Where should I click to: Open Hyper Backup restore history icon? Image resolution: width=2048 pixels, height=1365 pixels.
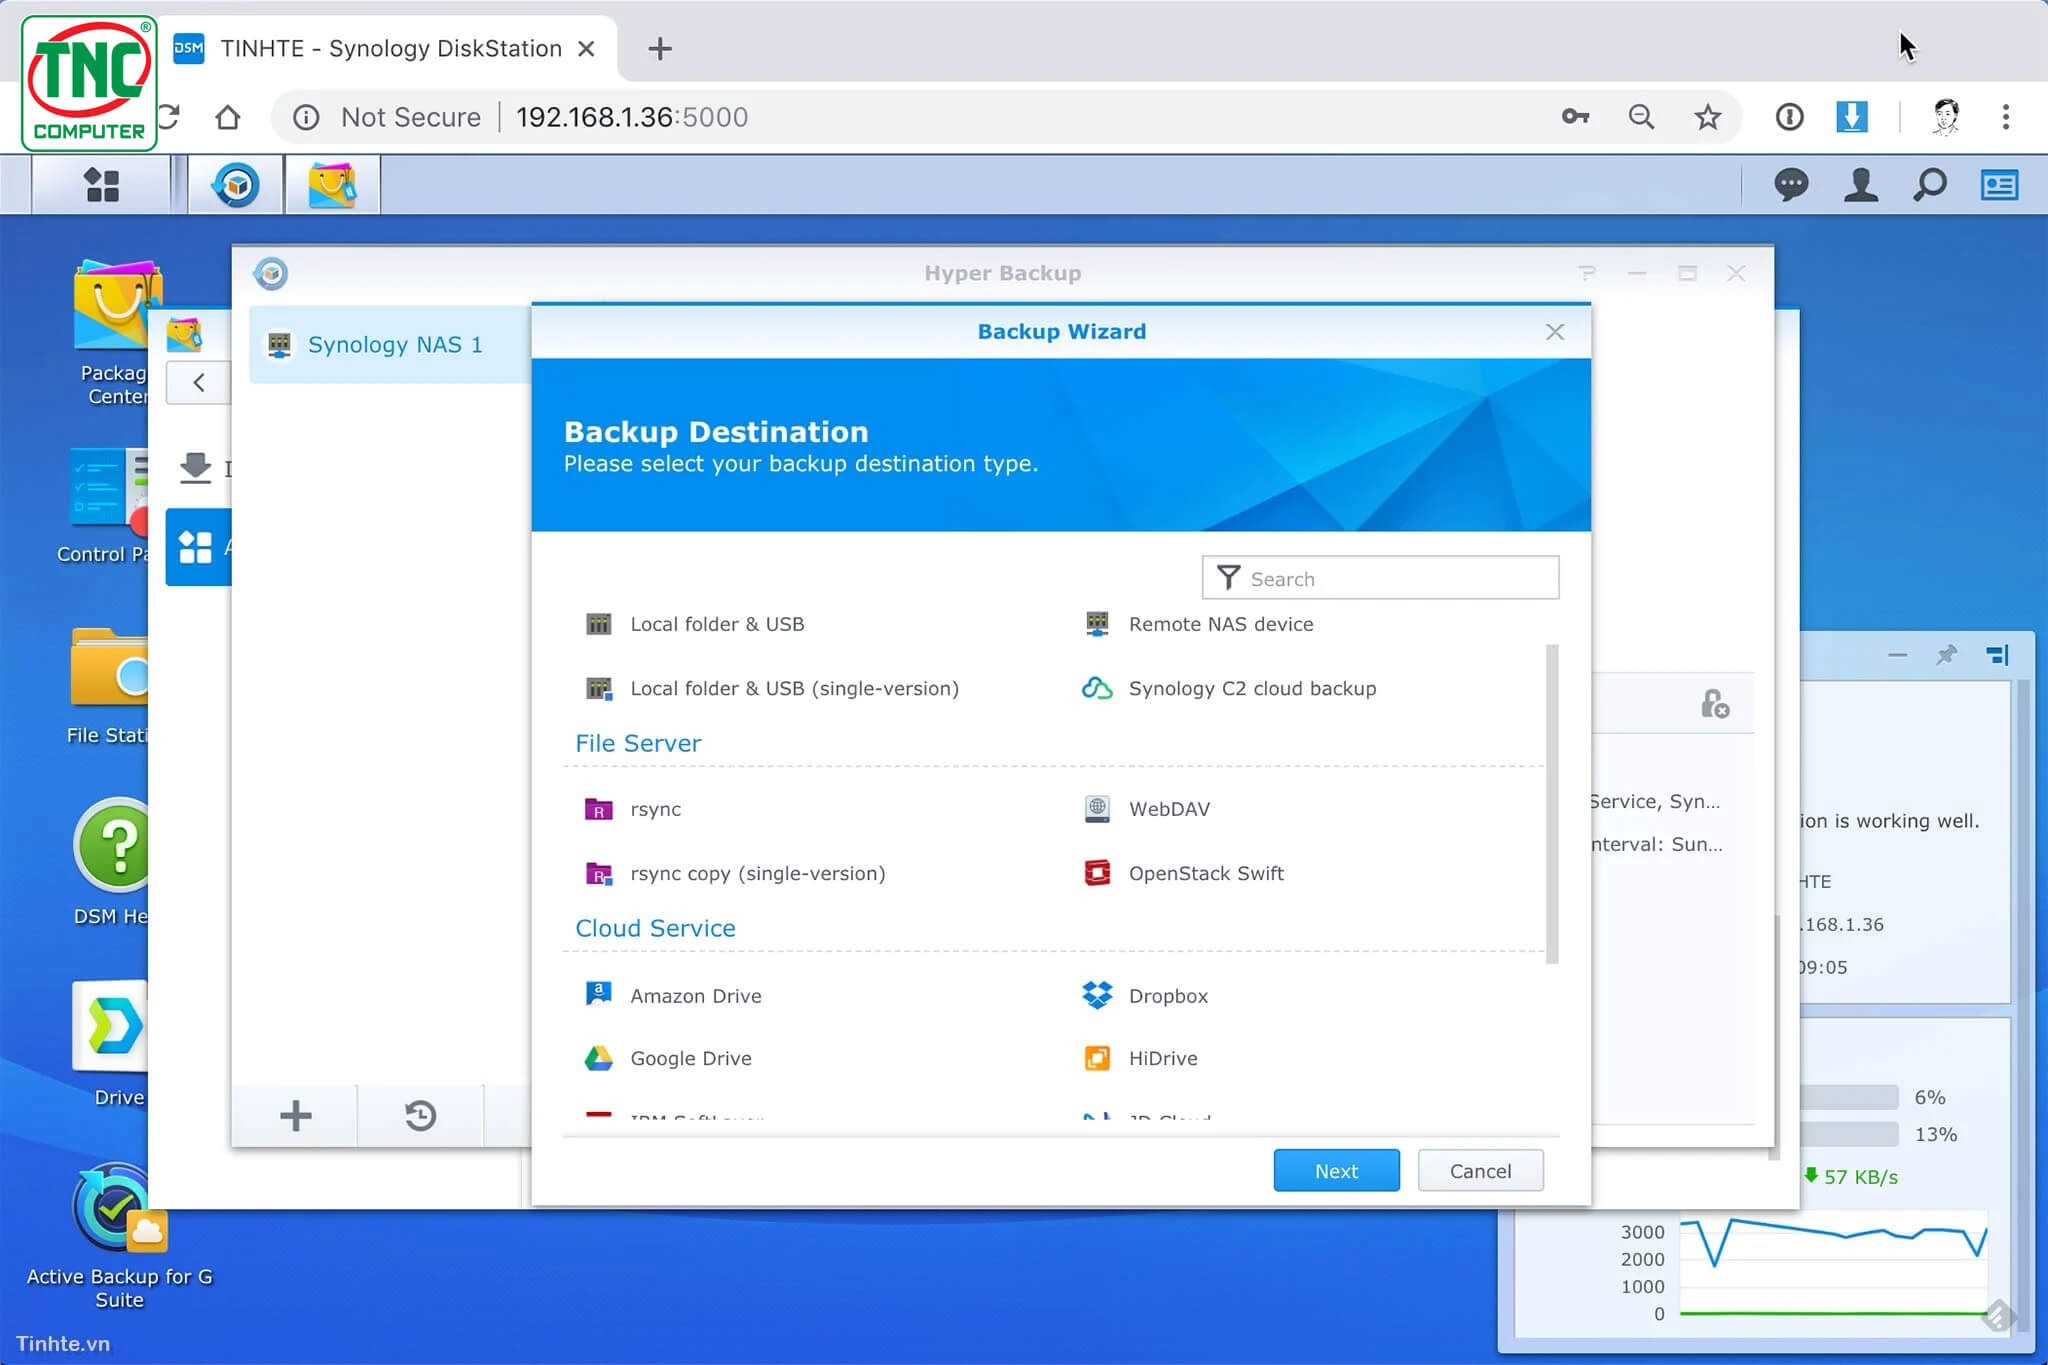(420, 1115)
